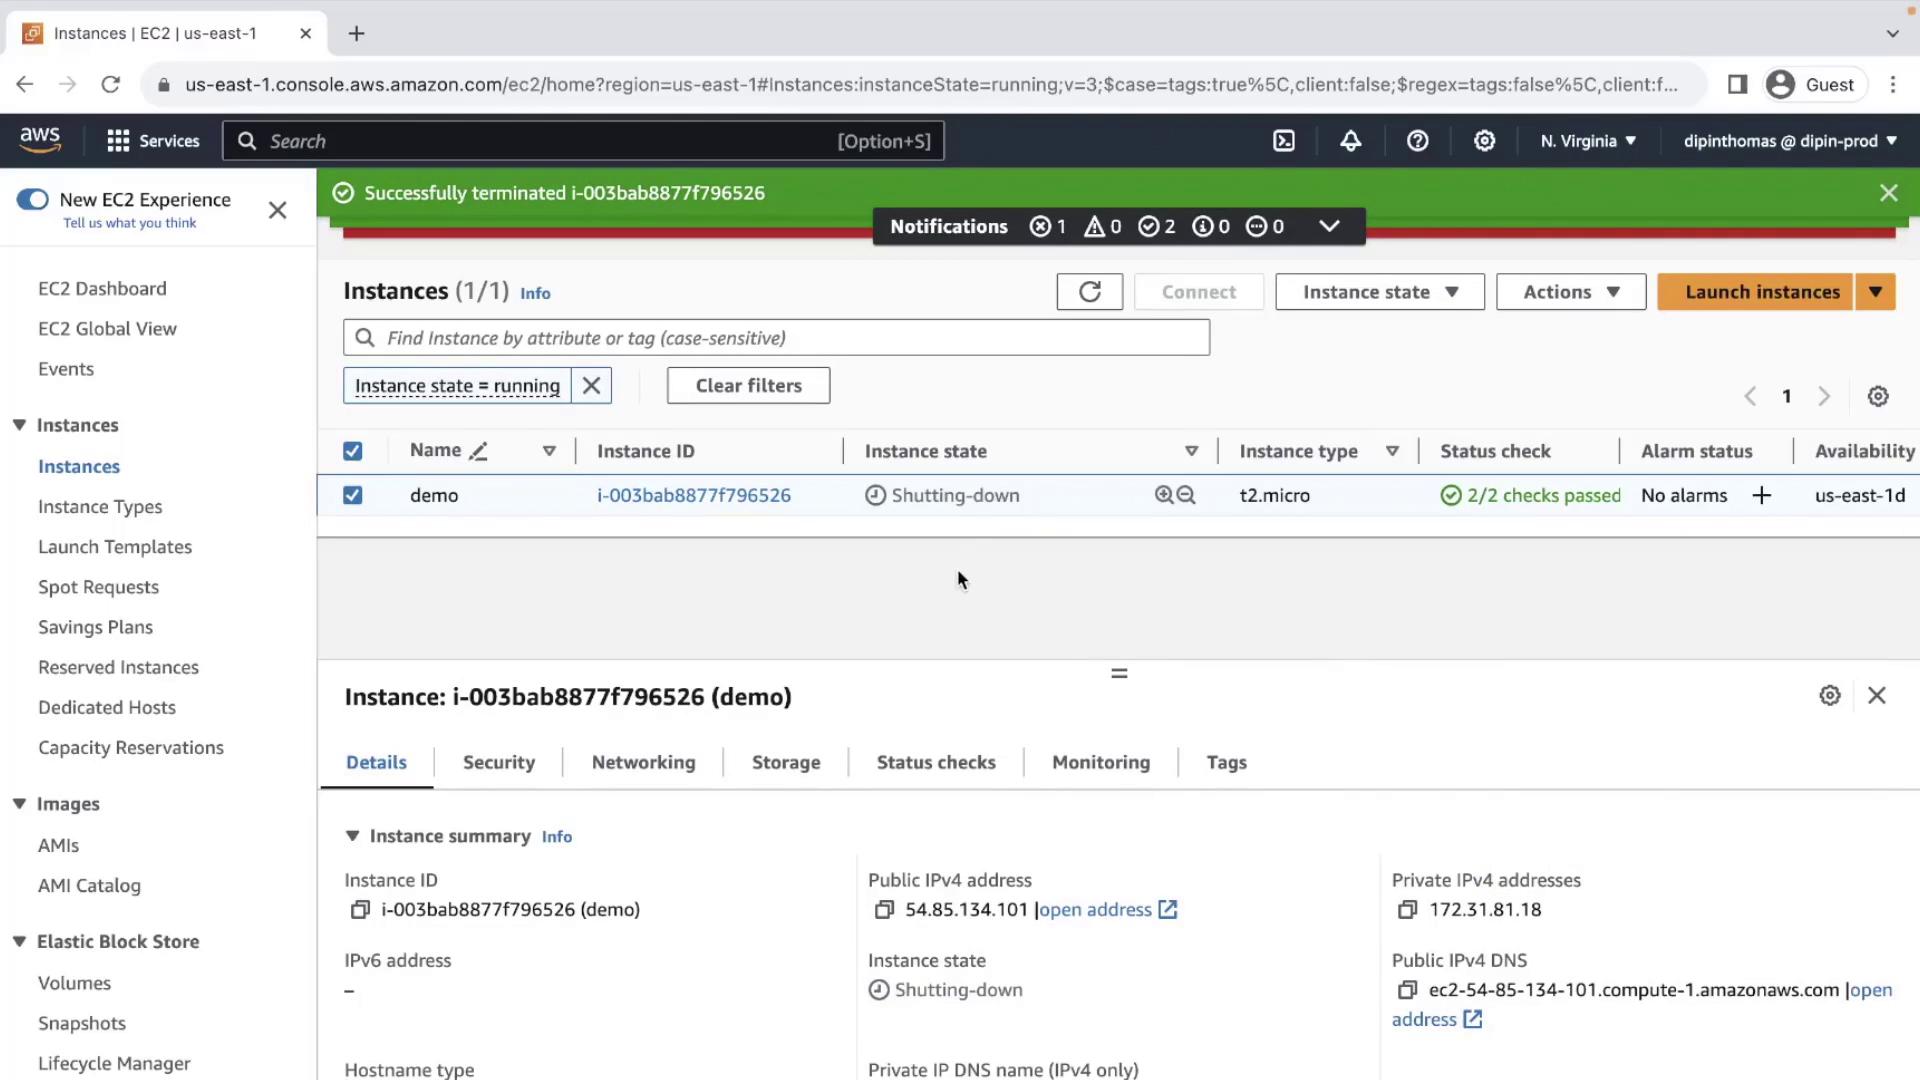Click the zoom-in filter icon on instance state
The width and height of the screenshot is (1920, 1080).
point(1163,495)
